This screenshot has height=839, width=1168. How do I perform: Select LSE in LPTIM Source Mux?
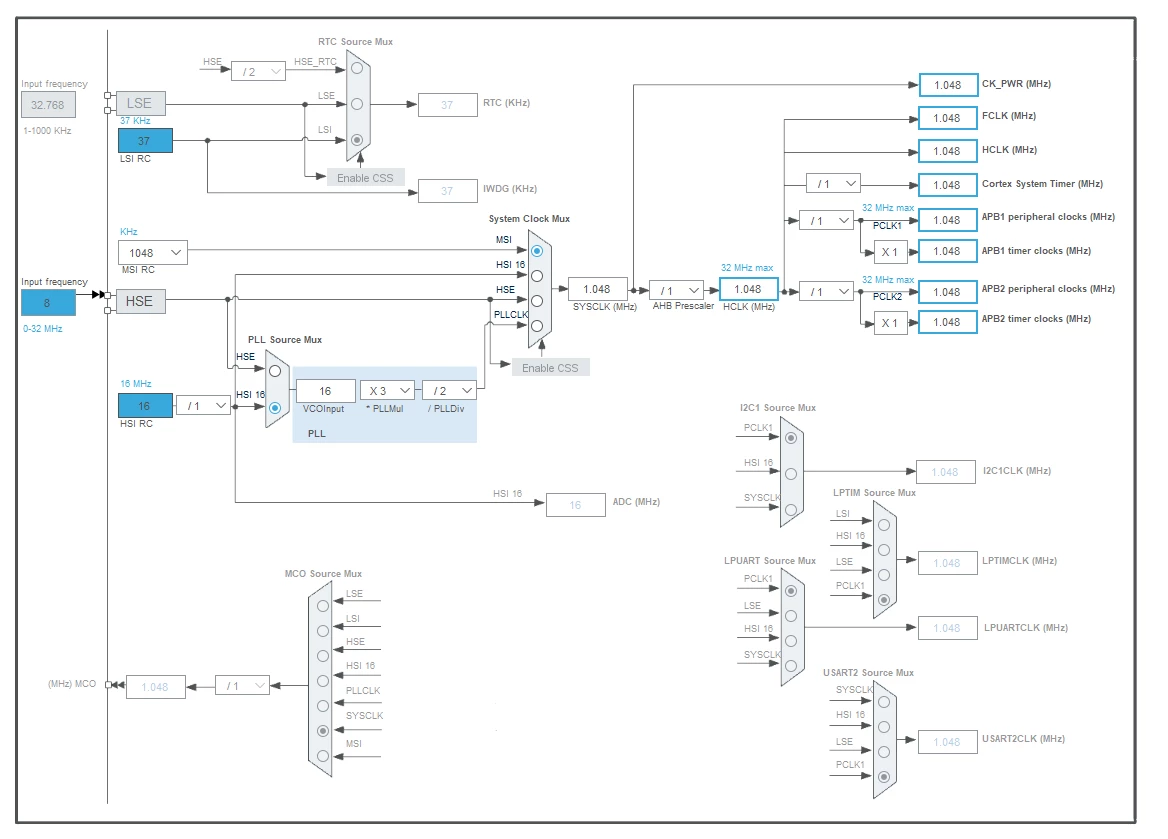tap(883, 574)
